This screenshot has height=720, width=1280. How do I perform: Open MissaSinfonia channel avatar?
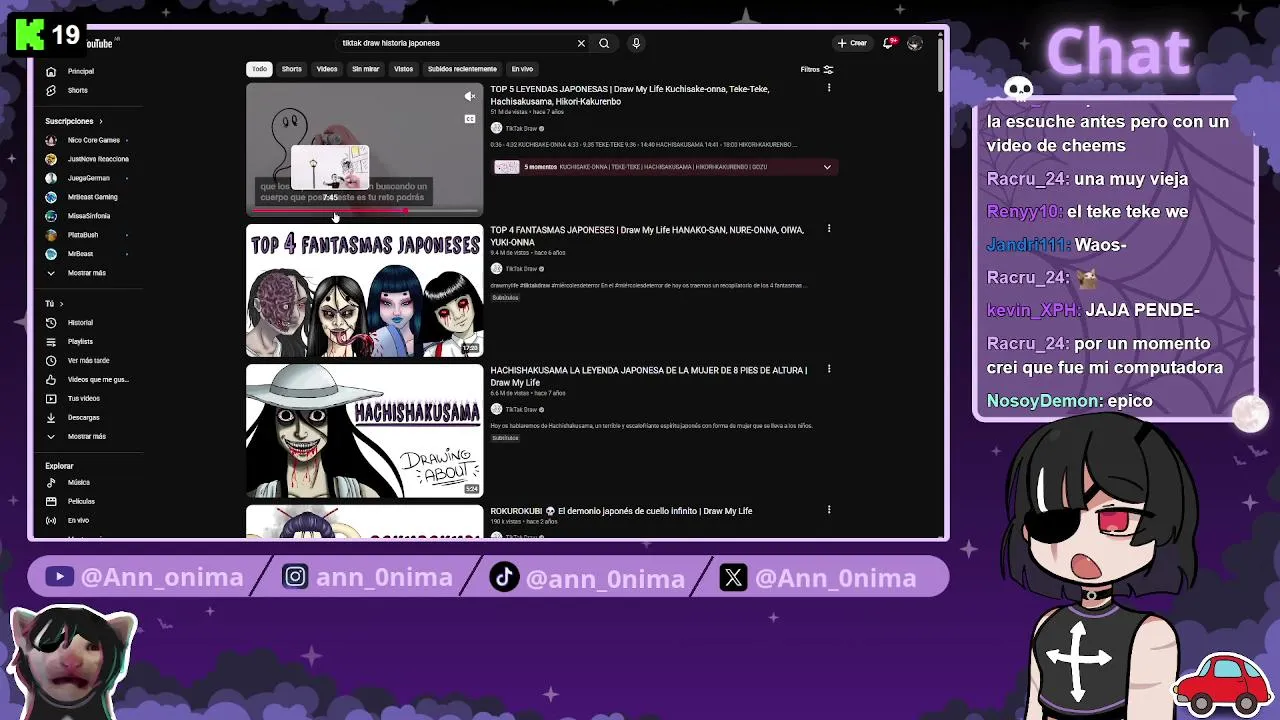pyautogui.click(x=51, y=216)
